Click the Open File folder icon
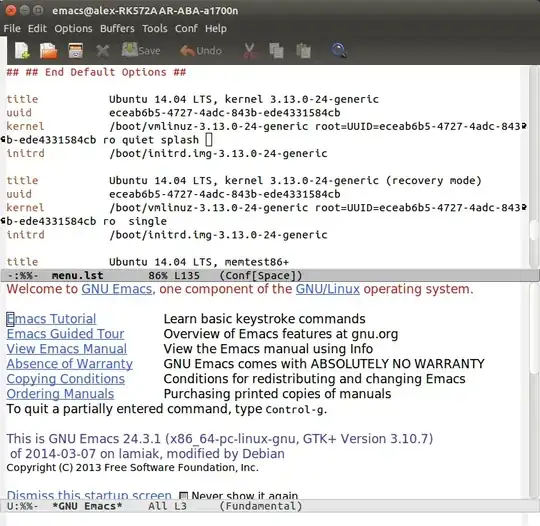 (x=49, y=51)
